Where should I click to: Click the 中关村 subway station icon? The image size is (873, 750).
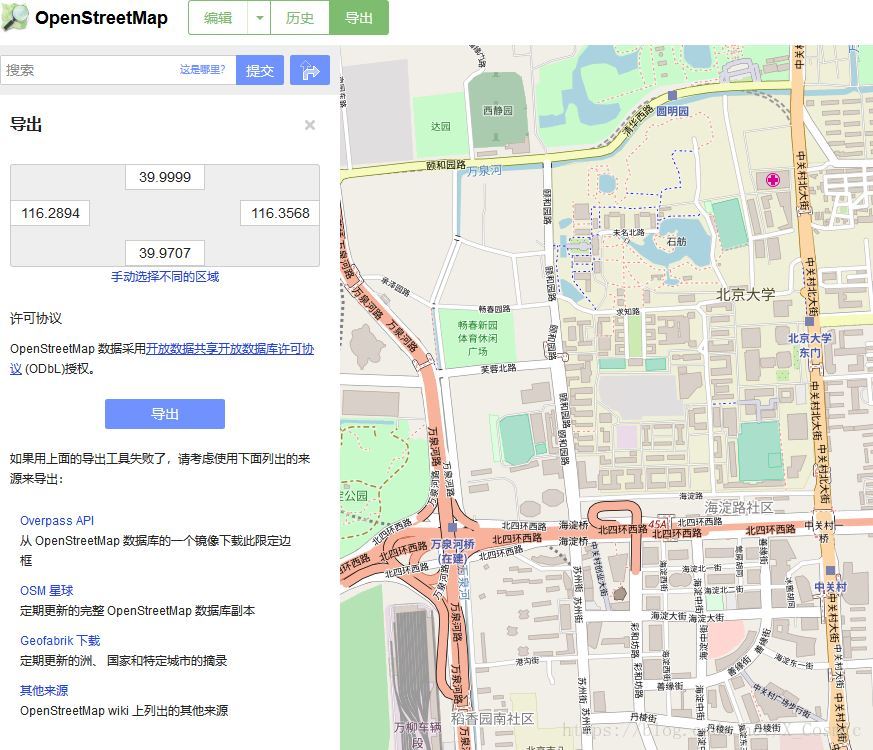coord(830,570)
